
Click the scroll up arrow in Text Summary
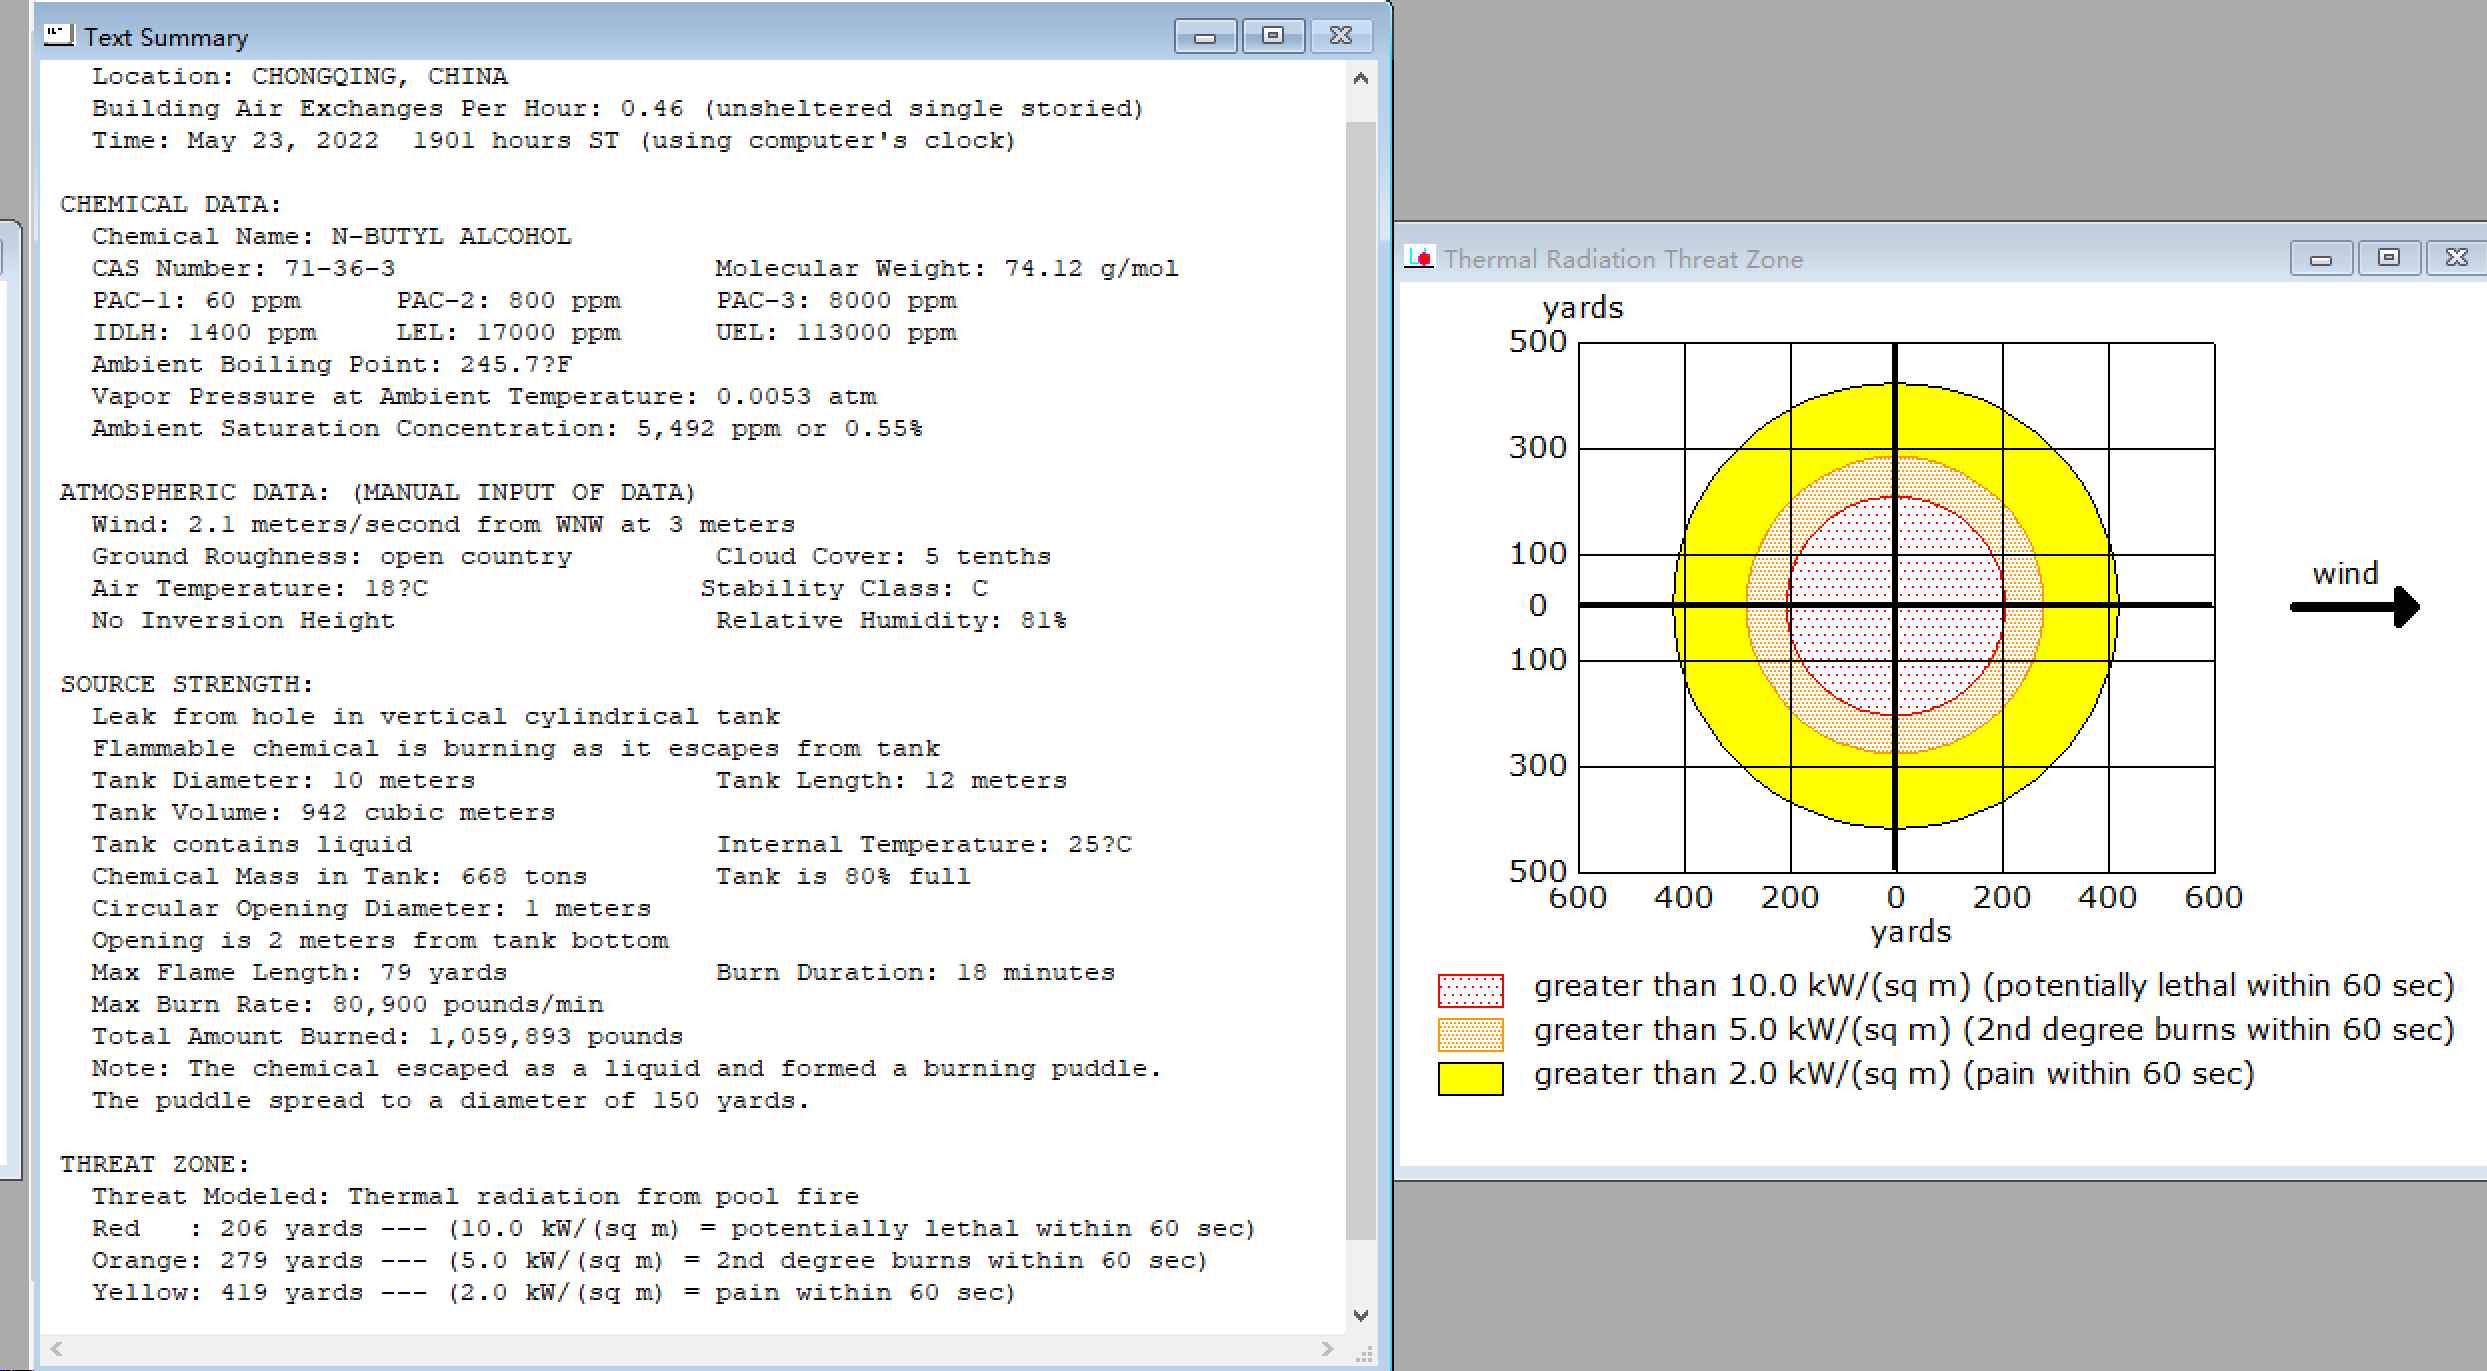pyautogui.click(x=1360, y=78)
